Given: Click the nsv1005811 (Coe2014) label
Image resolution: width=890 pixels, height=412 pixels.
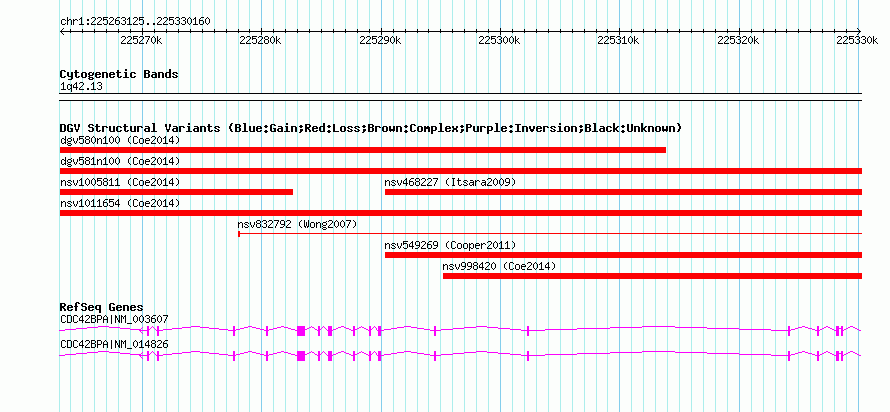Looking at the screenshot, I should pos(120,182).
